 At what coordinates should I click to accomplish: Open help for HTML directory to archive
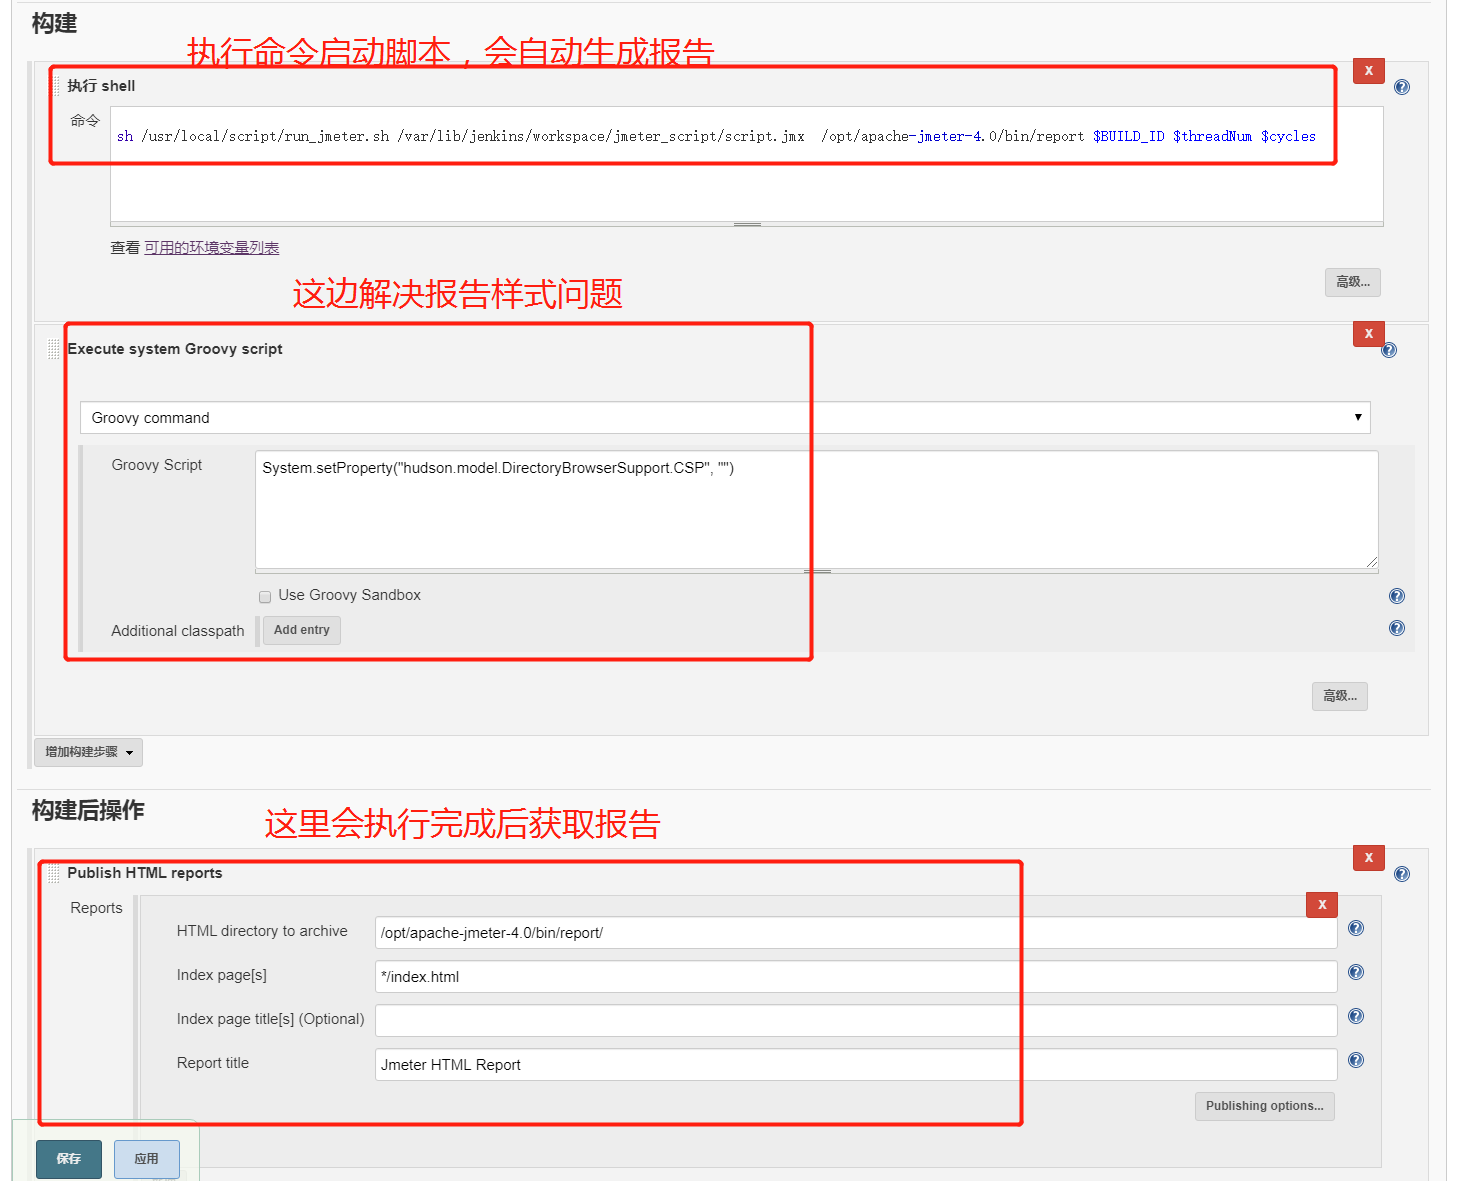[1356, 928]
